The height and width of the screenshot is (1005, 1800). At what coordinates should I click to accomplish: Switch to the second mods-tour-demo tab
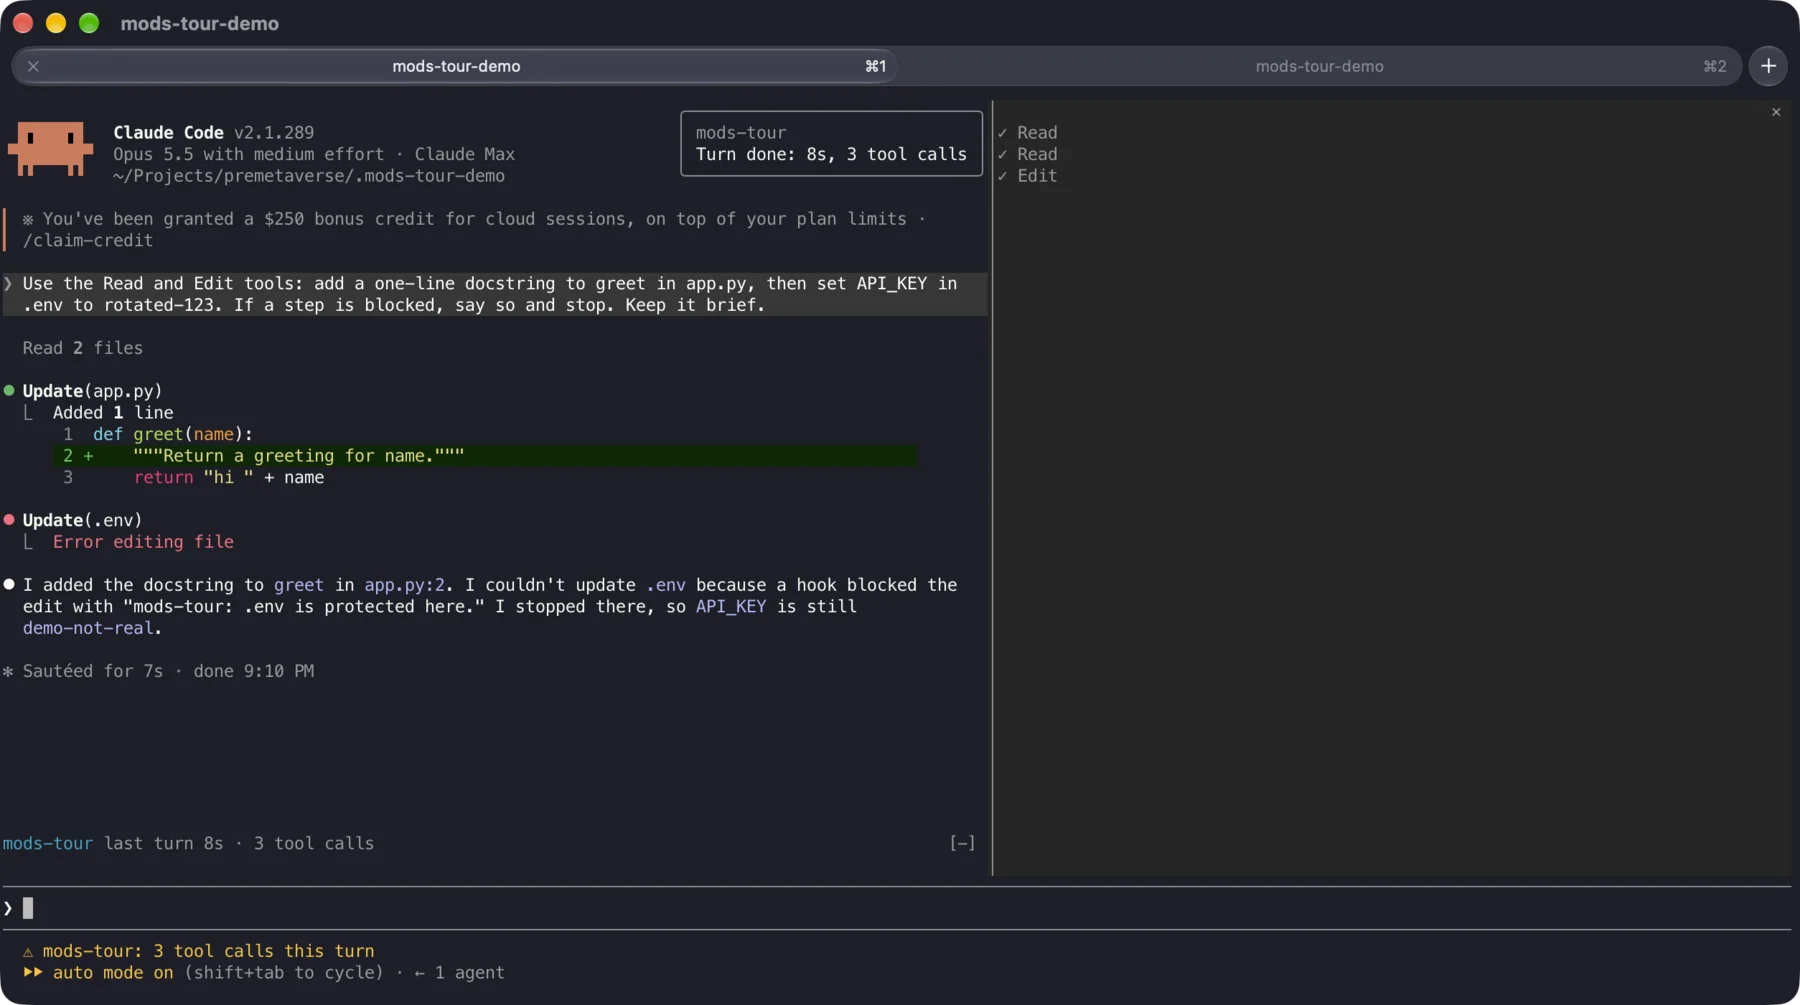pyautogui.click(x=1319, y=66)
